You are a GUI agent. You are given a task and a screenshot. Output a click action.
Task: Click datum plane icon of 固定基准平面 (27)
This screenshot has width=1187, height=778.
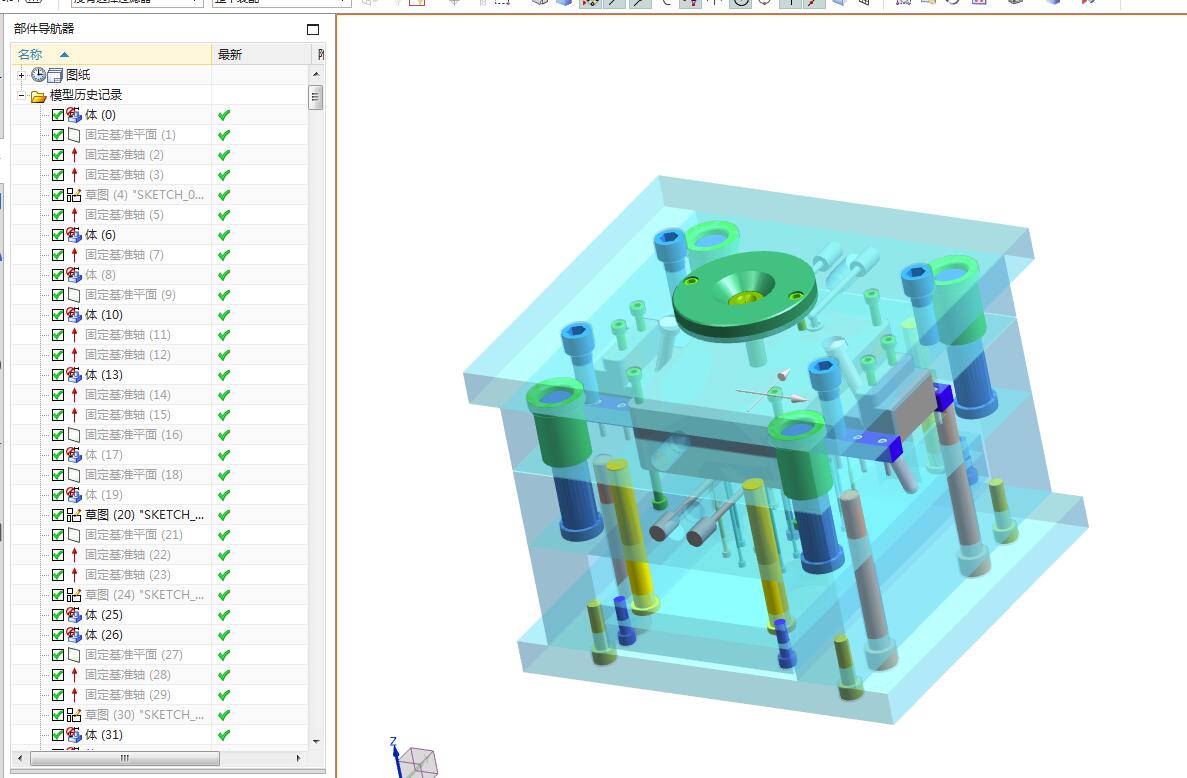74,655
